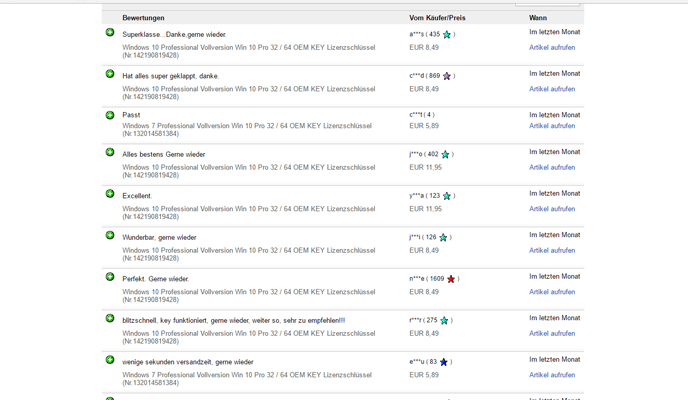Click the 'Vom Käufer/Preis' column header
688x400 pixels.
click(x=437, y=18)
